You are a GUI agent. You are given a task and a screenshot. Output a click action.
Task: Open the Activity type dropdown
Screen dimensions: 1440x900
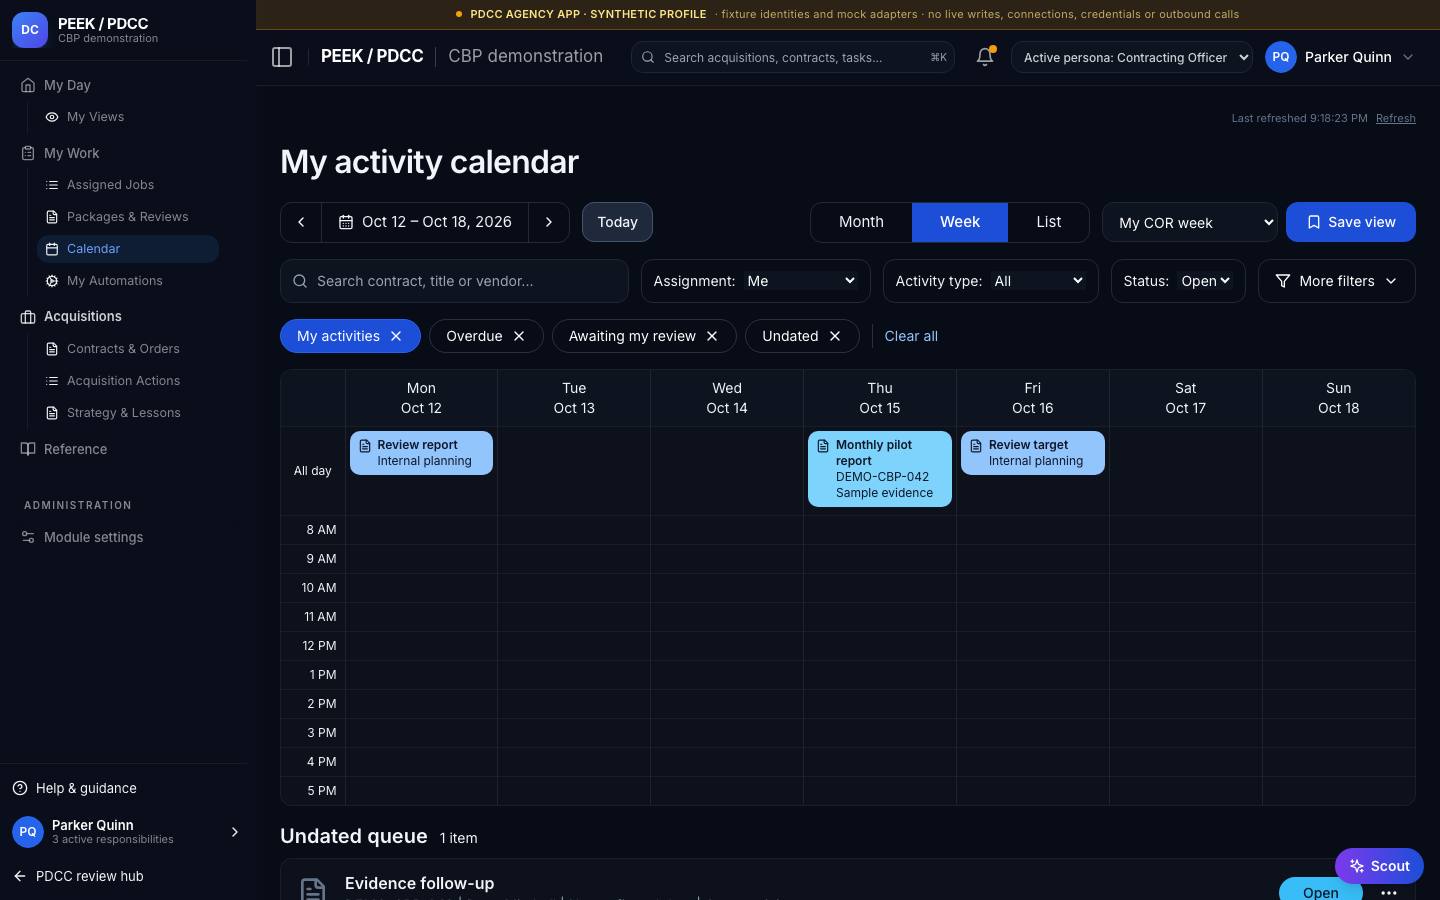point(990,281)
